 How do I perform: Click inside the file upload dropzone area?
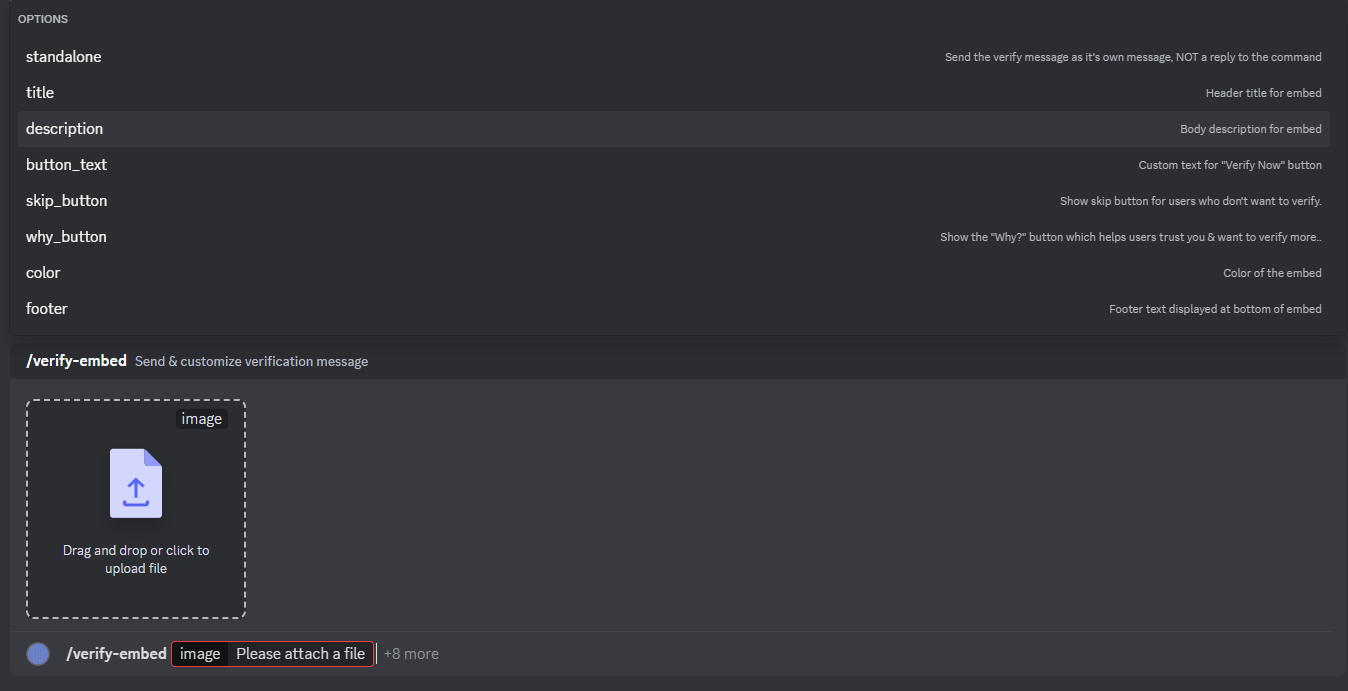(135, 509)
